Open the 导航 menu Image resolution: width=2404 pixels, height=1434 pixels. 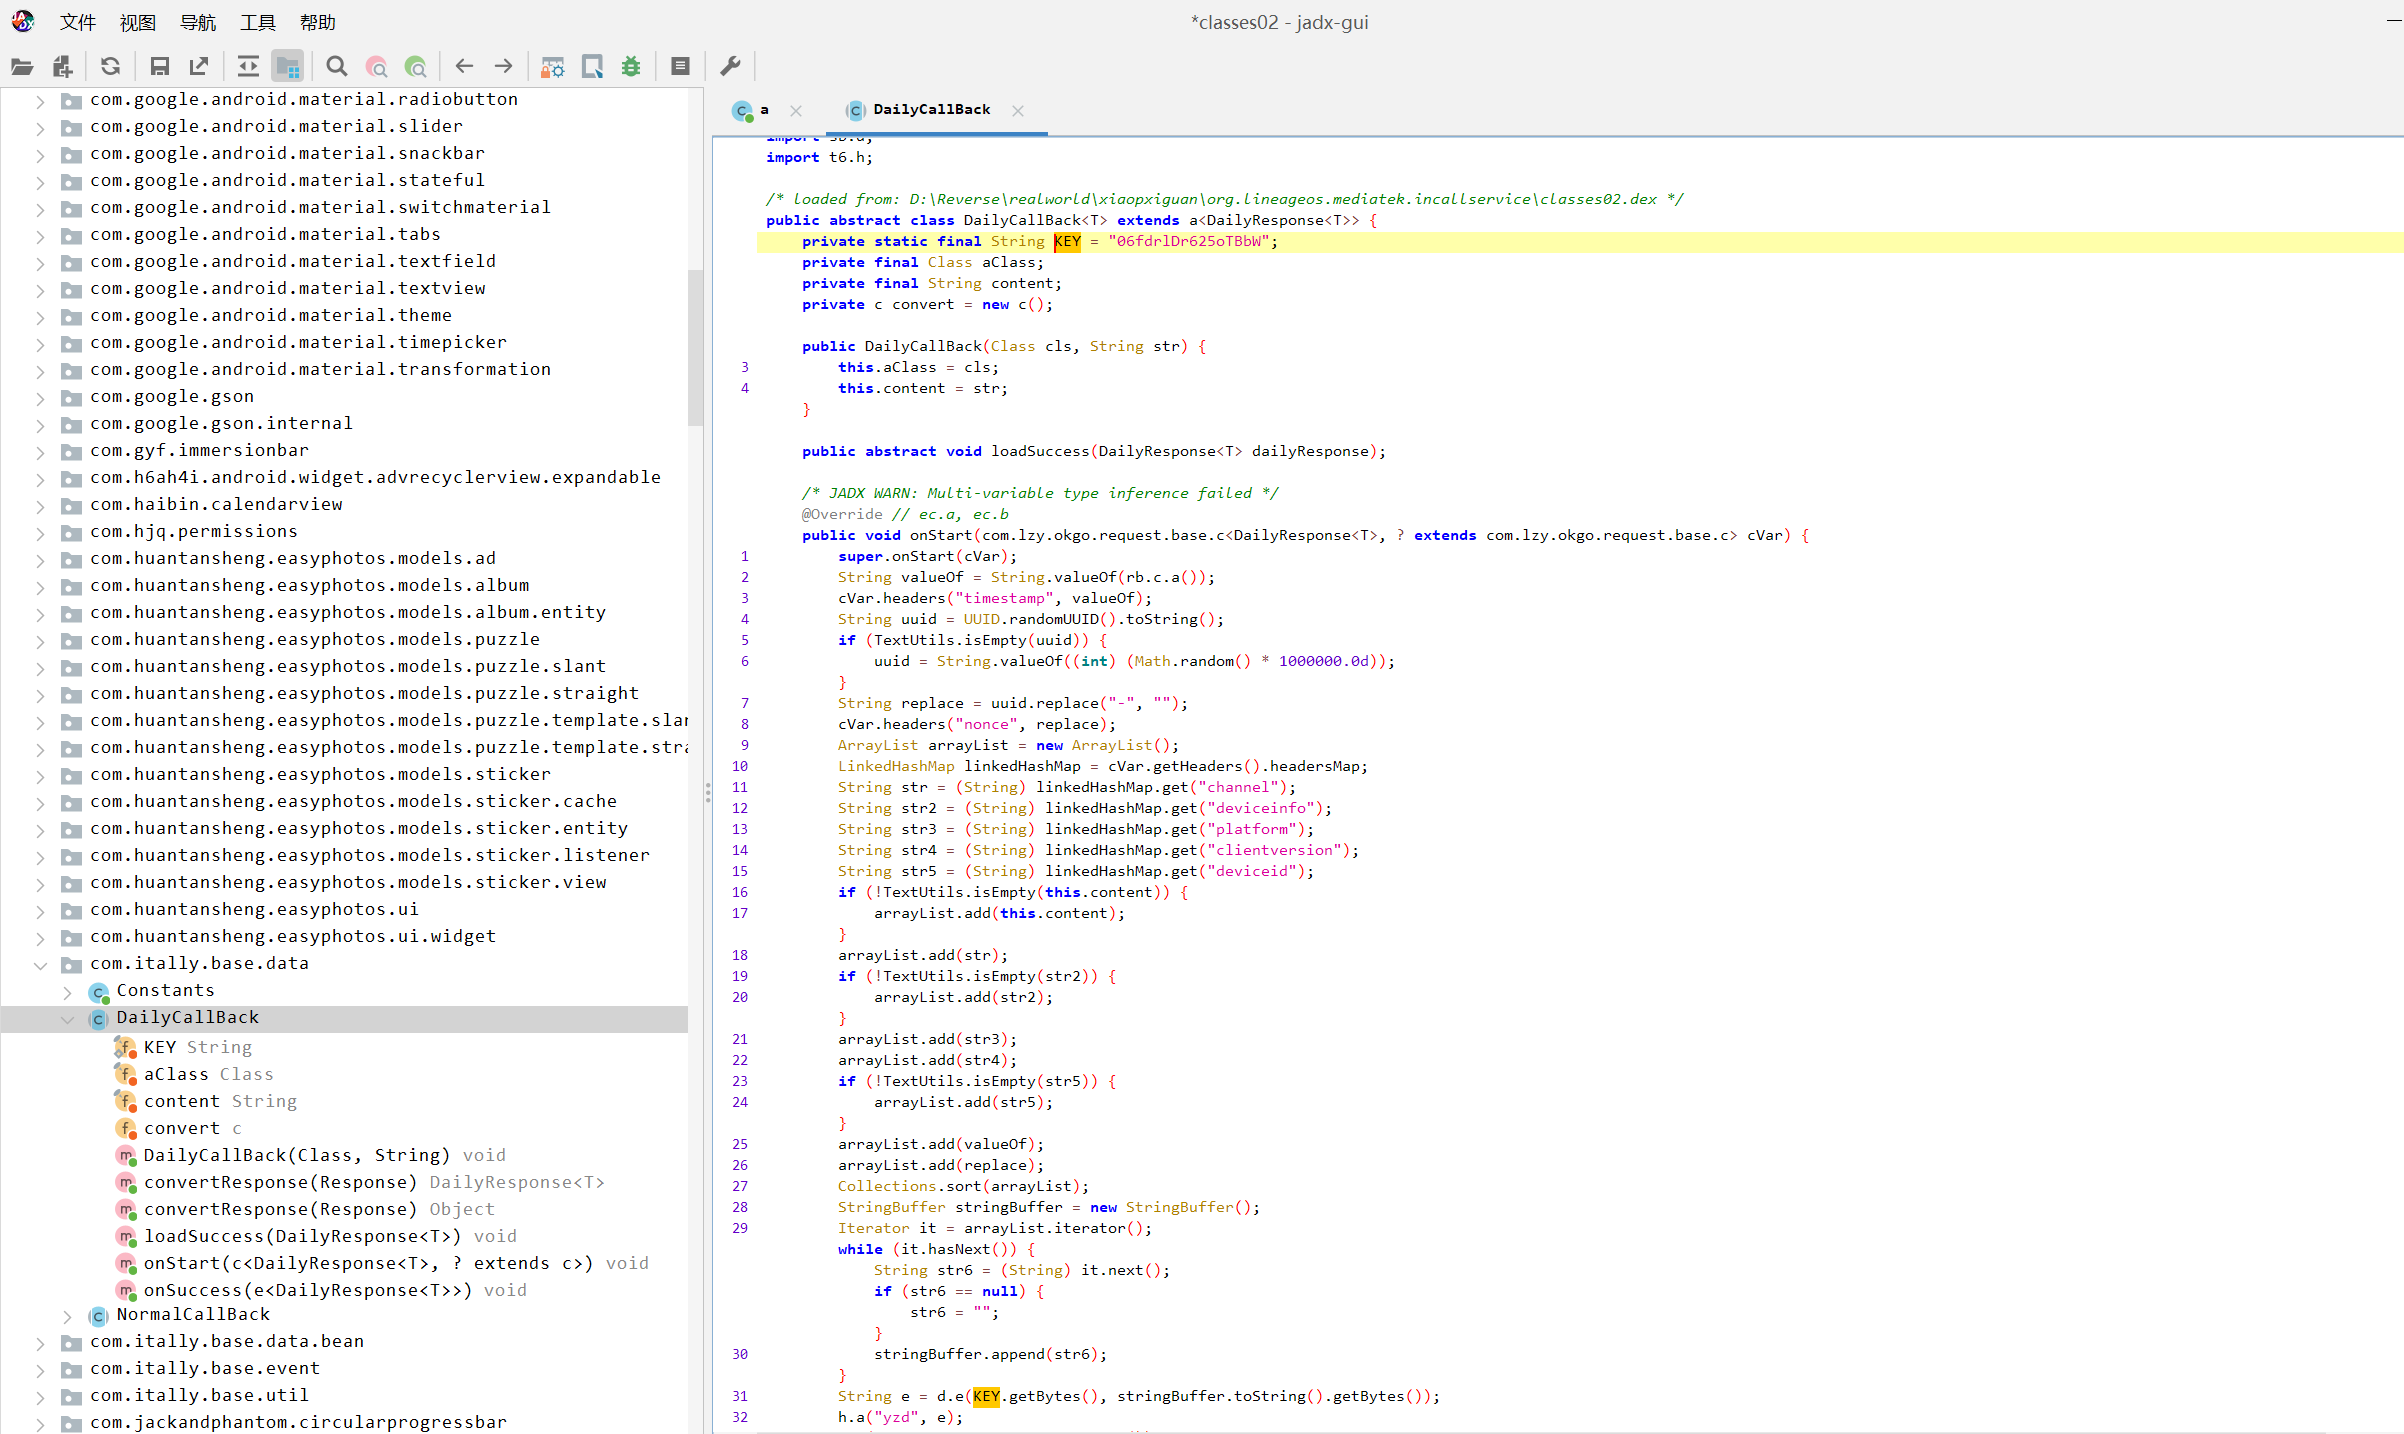[x=197, y=22]
